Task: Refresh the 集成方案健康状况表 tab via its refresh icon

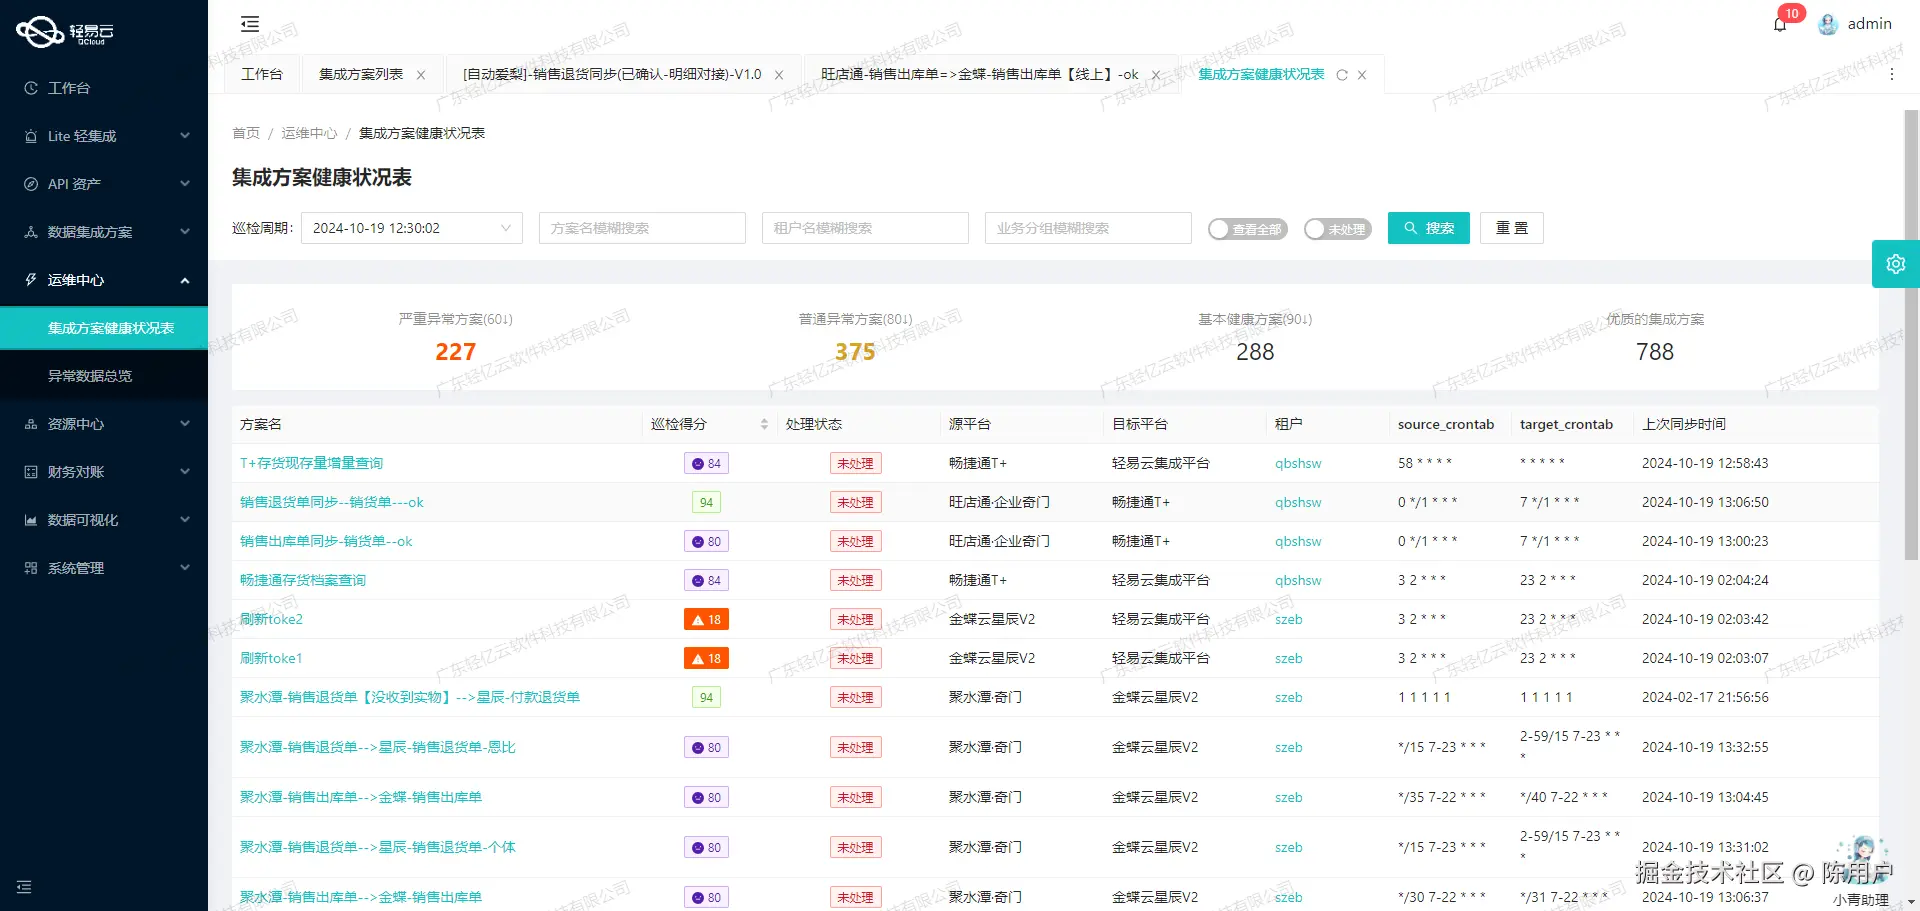Action: [x=1342, y=74]
